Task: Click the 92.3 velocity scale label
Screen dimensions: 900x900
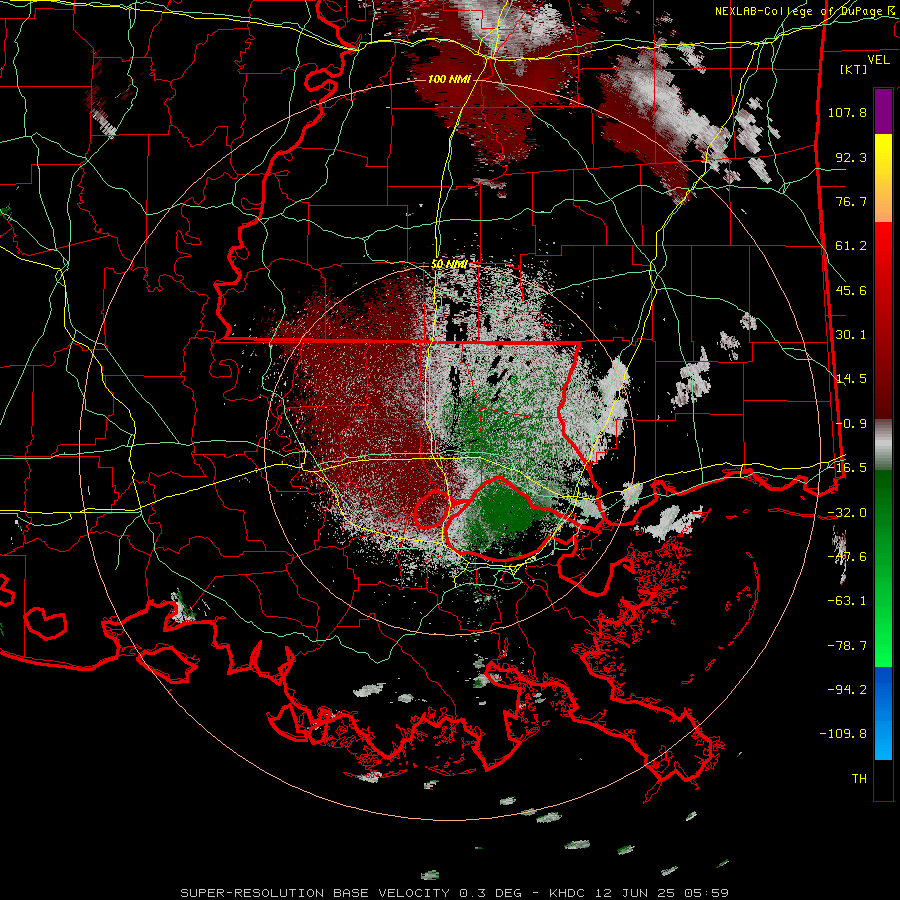Action: click(x=851, y=157)
